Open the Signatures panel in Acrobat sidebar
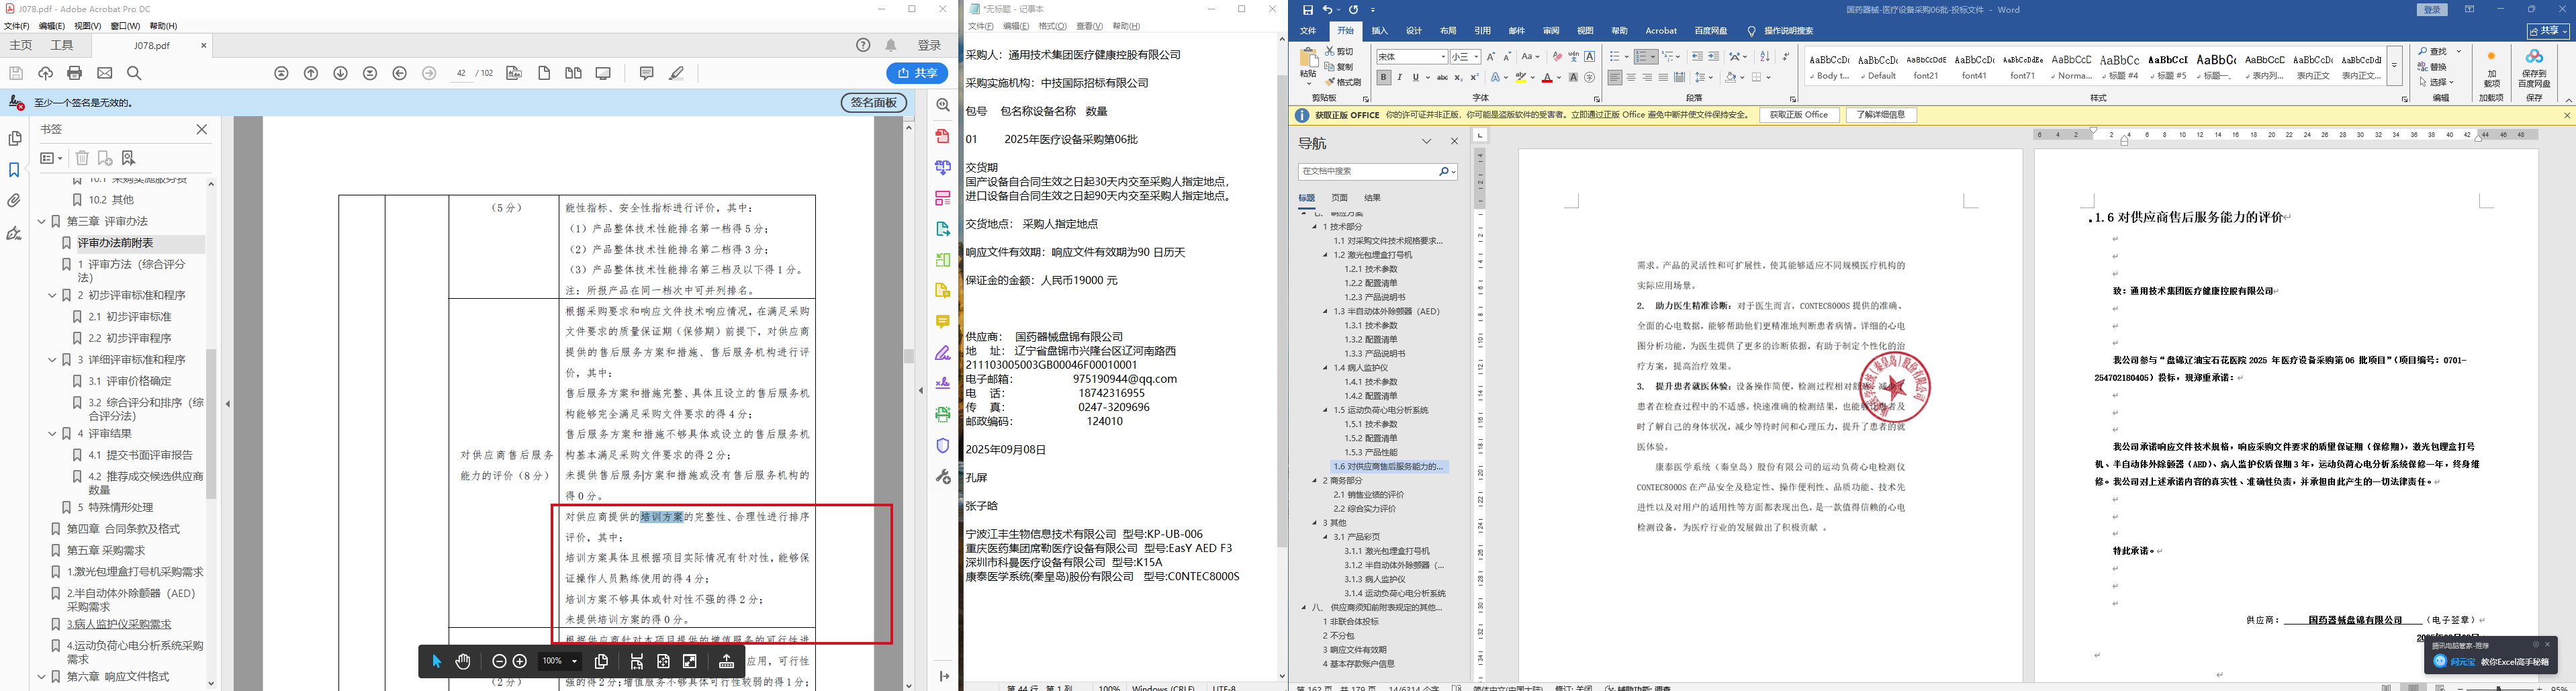This screenshot has height=691, width=2576. [14, 233]
